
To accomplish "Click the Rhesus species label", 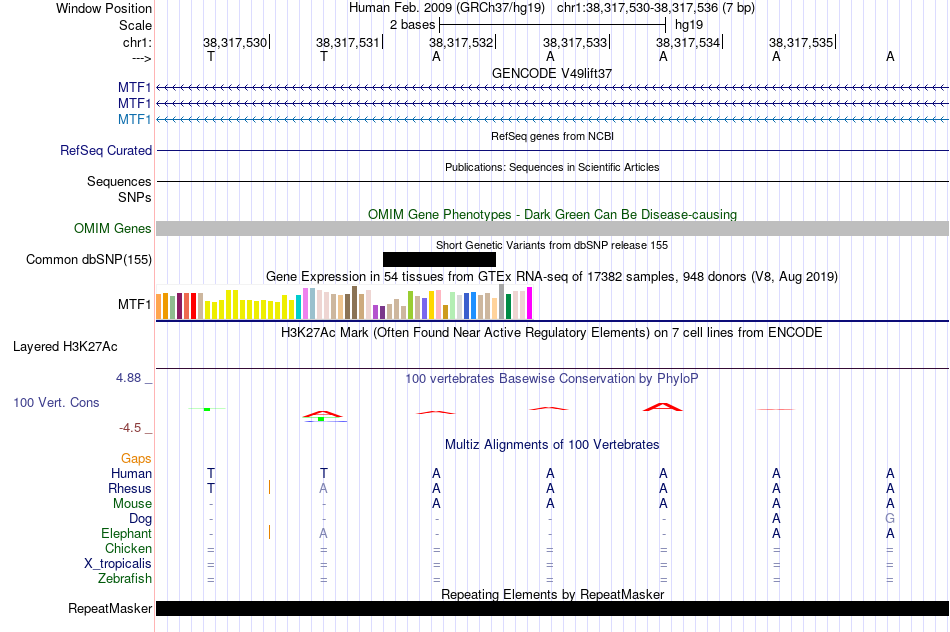I will pos(130,488).
